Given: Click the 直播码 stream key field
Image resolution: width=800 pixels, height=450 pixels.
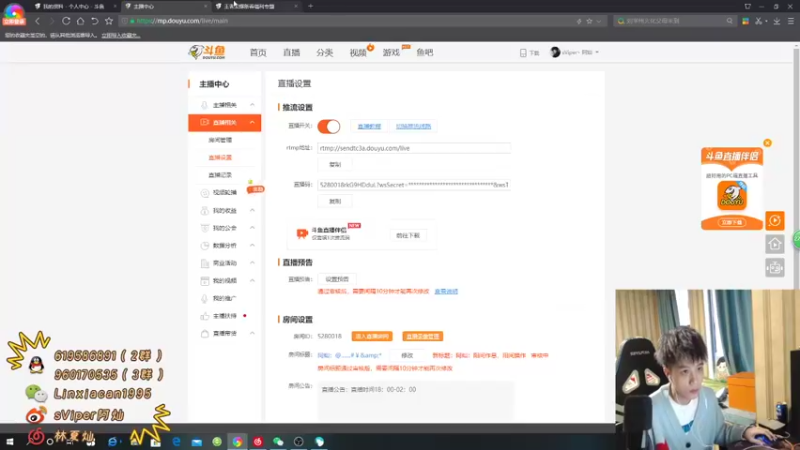Looking at the screenshot, I should [414, 185].
